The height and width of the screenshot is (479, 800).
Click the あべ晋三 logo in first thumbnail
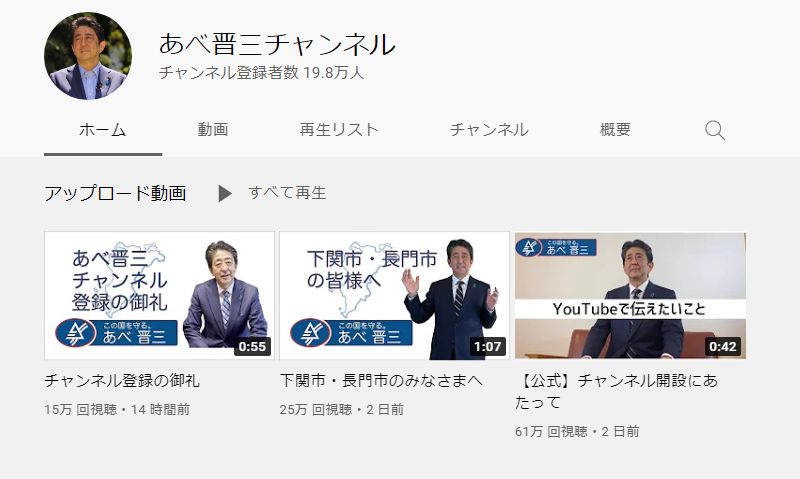pos(116,333)
